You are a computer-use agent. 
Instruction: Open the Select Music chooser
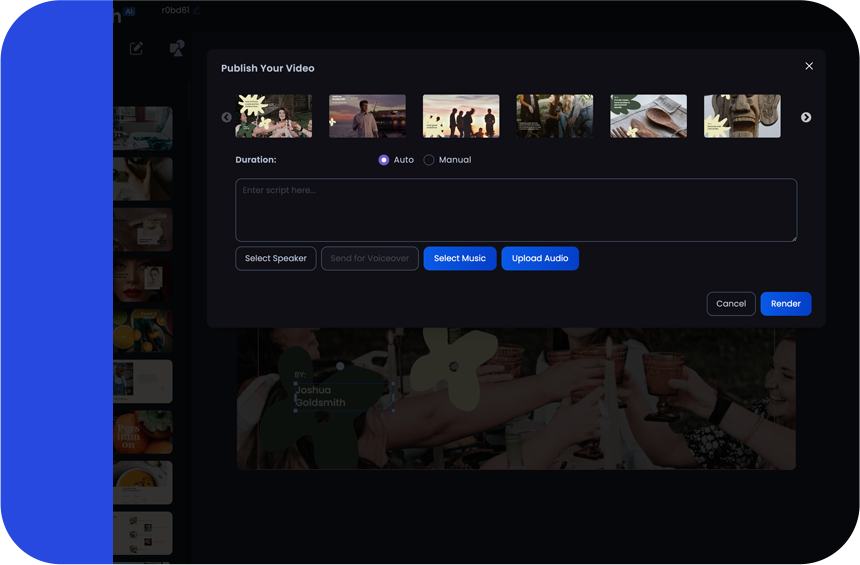(460, 258)
